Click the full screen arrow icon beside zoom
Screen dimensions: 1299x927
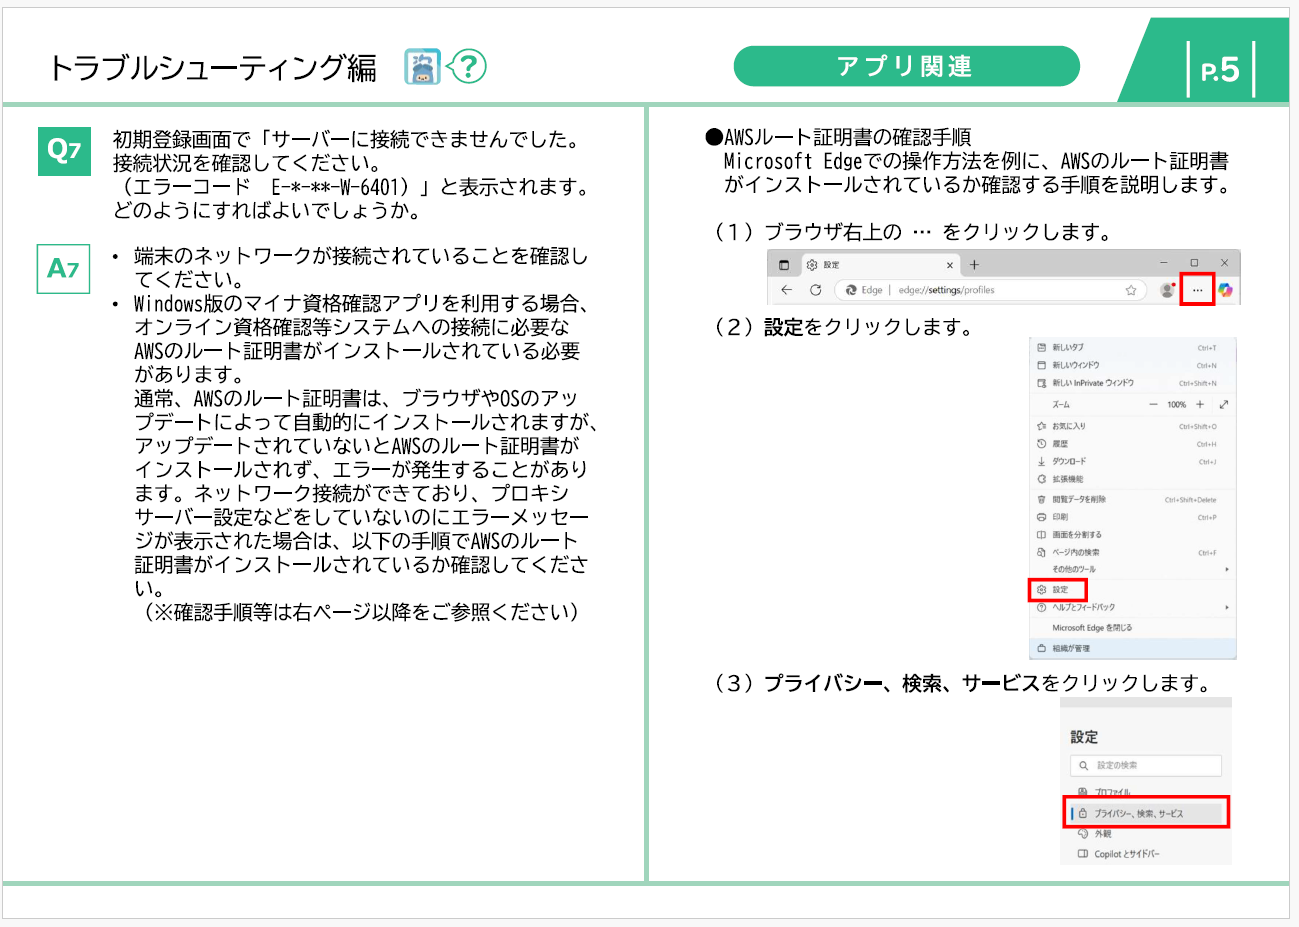click(1224, 405)
